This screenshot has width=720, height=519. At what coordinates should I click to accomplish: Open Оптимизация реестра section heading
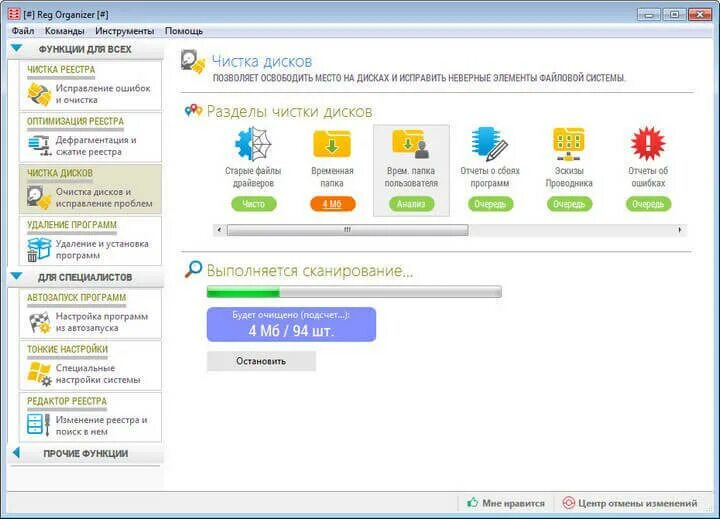[x=75, y=121]
